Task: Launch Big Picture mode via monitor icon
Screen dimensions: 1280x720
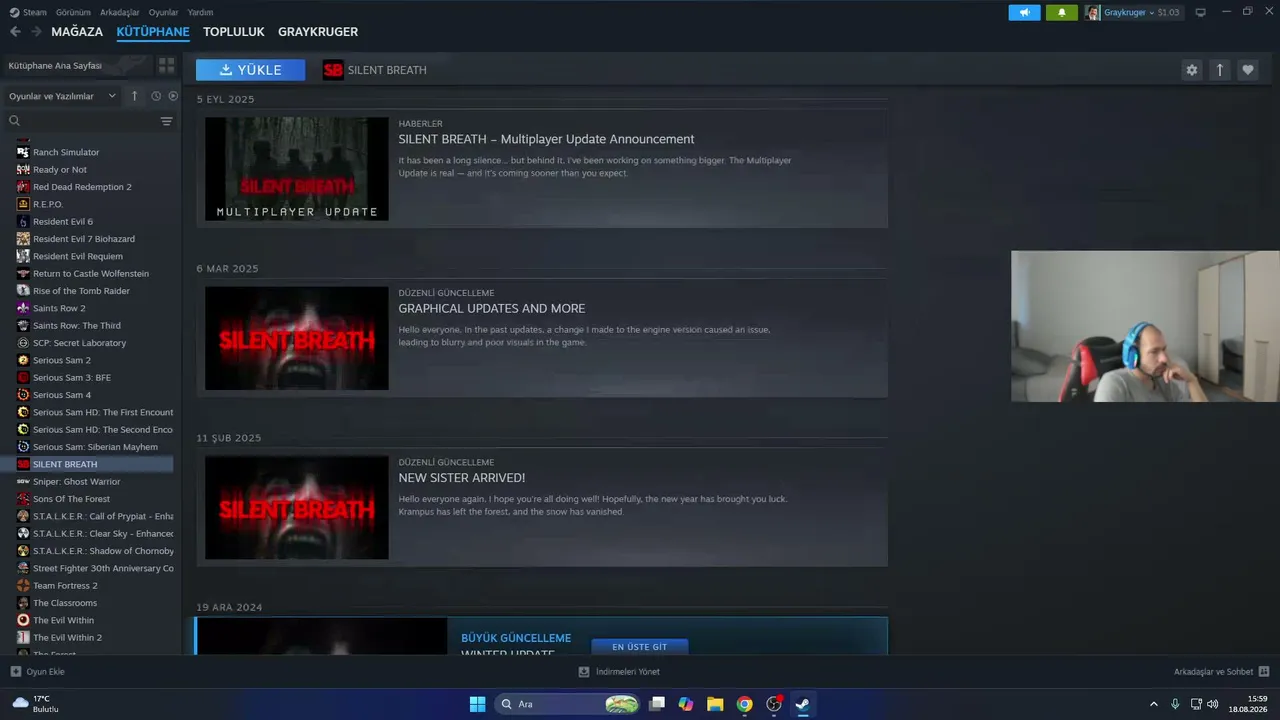Action: [x=1200, y=12]
